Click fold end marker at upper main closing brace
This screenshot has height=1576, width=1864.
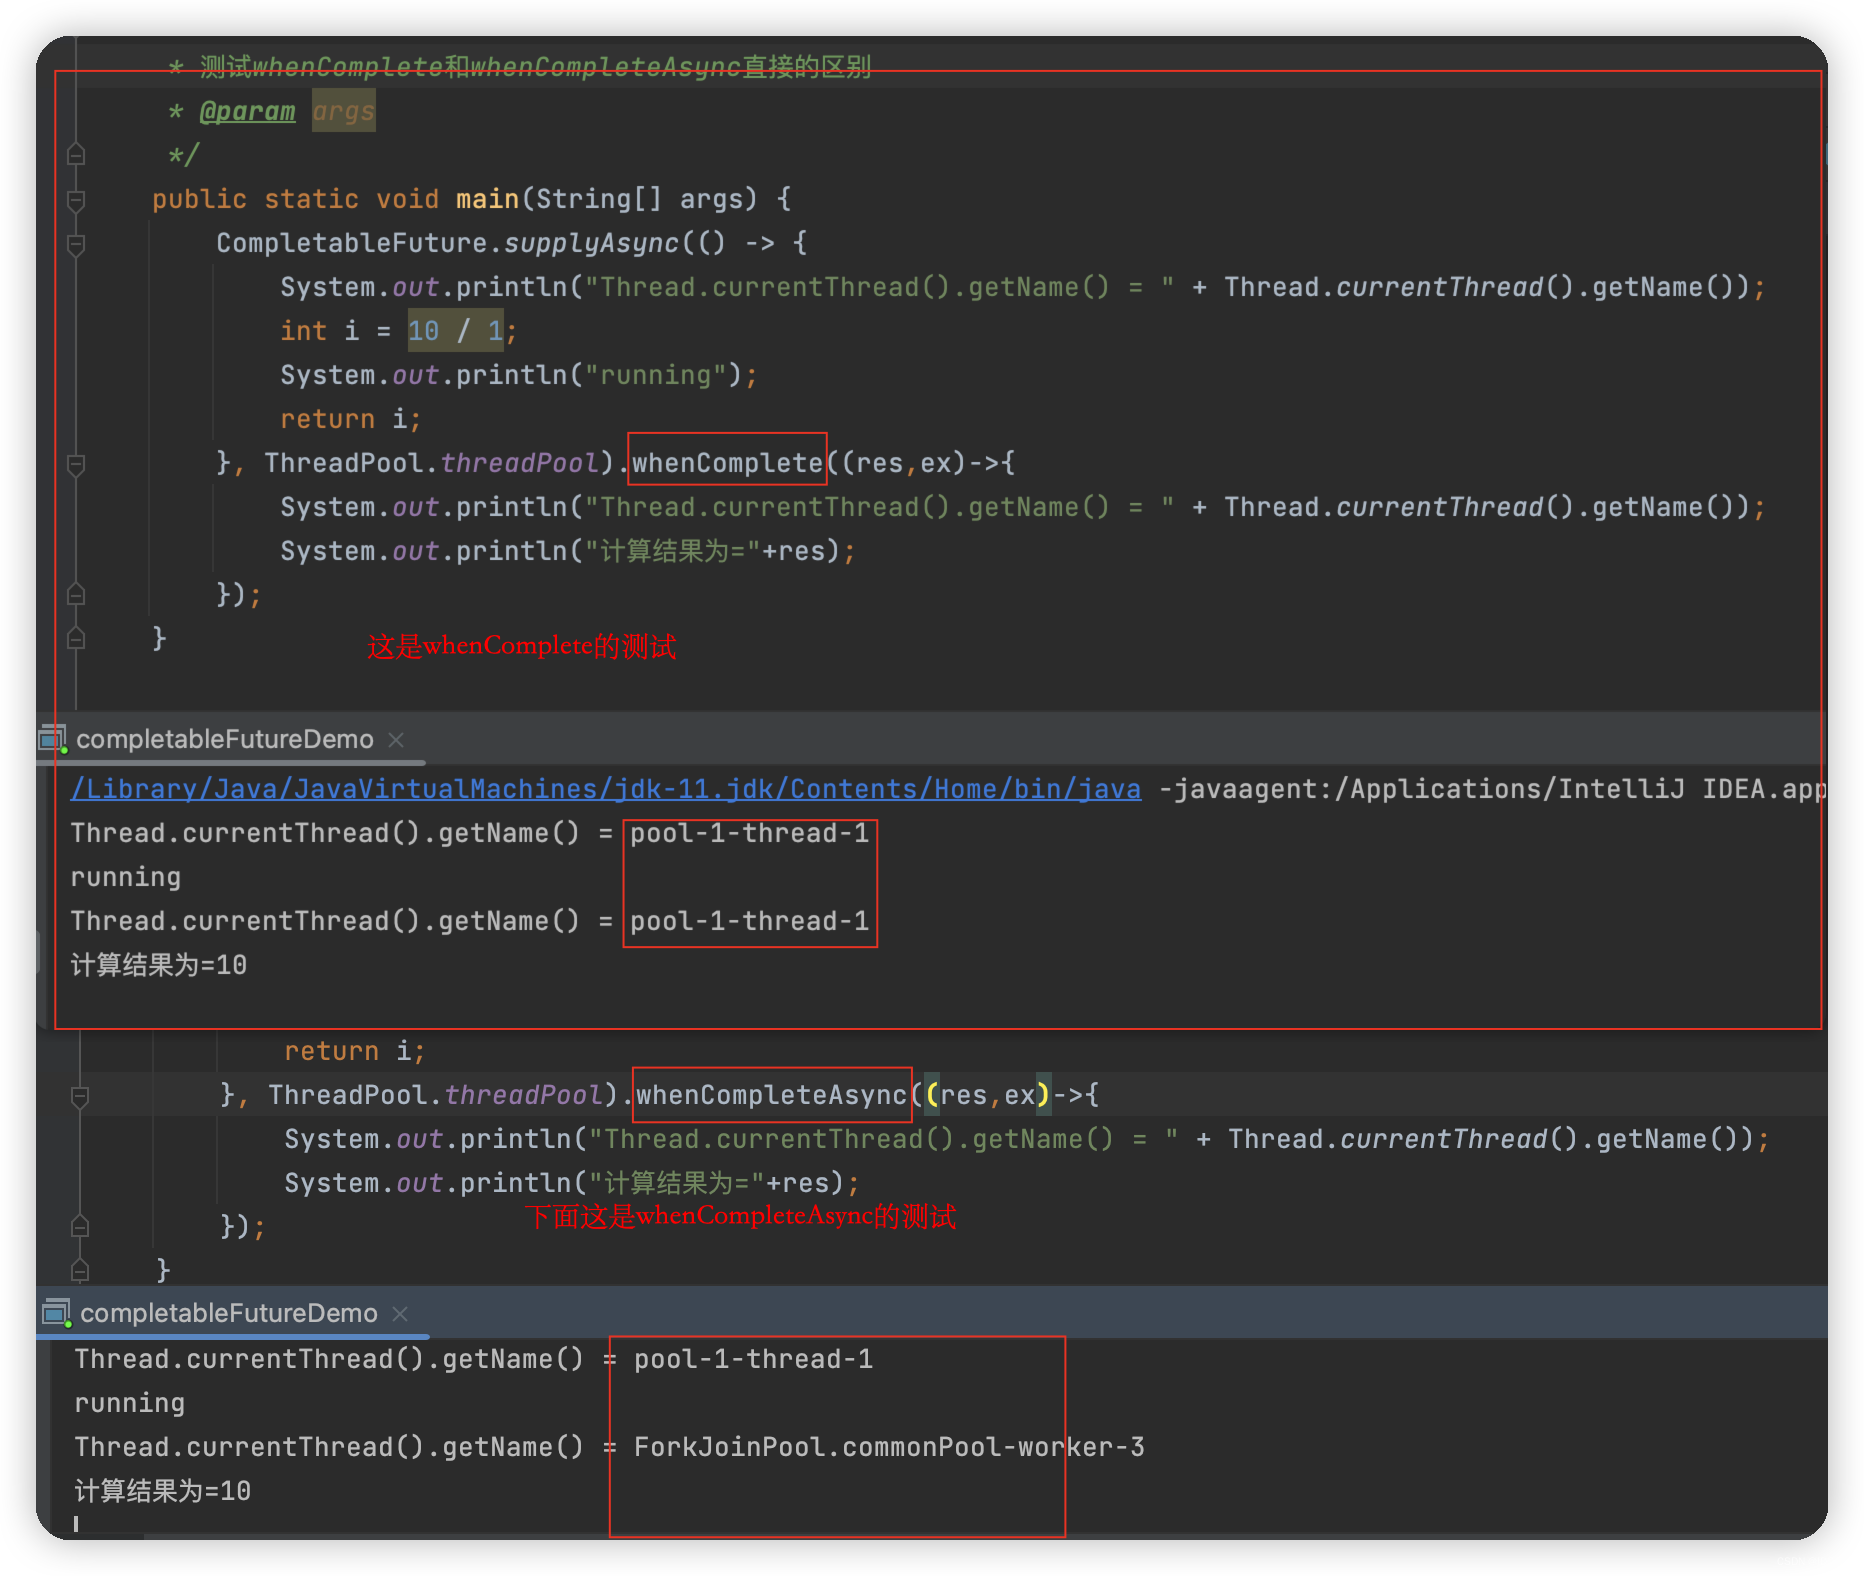click(76, 638)
